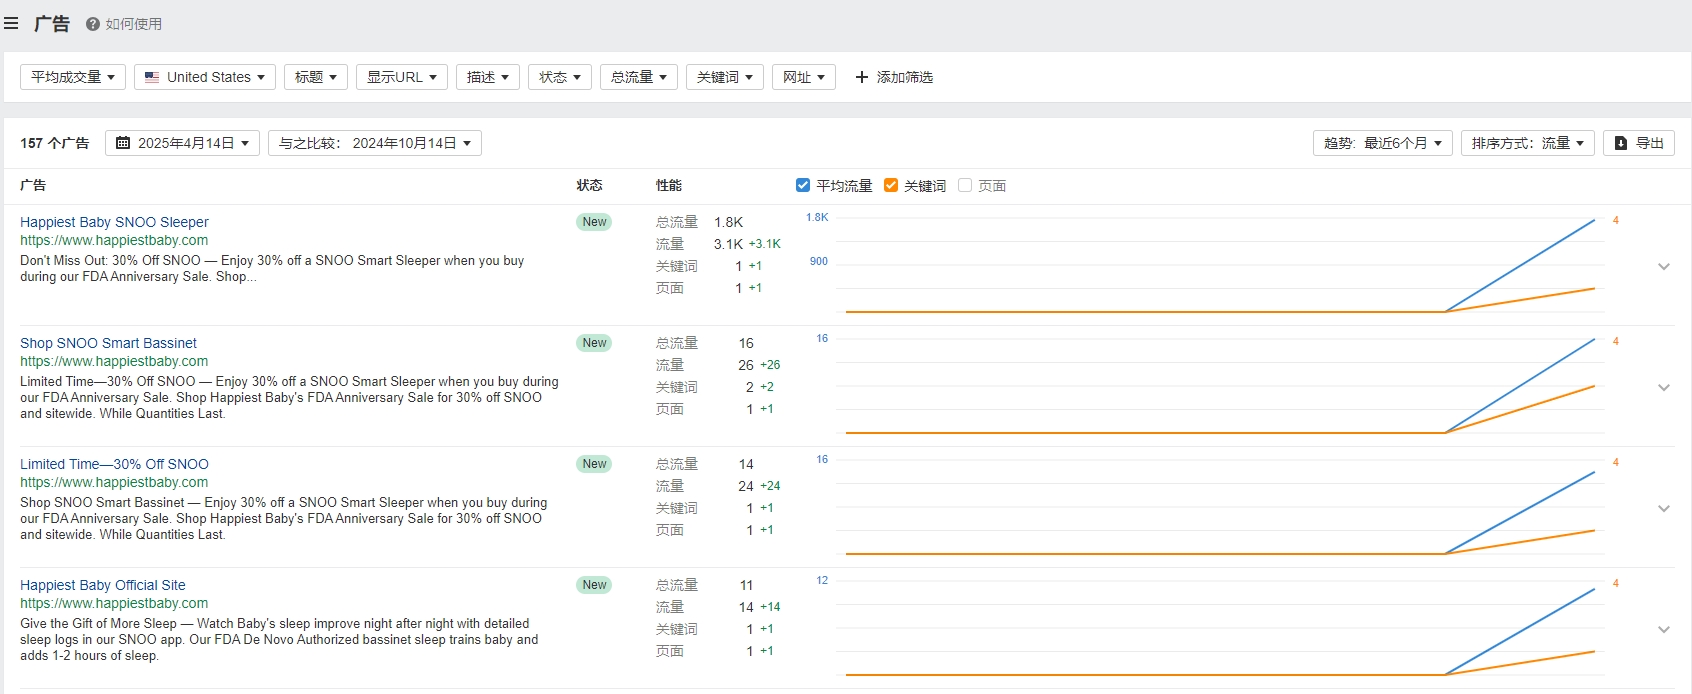
Task: Click the New badge for Limited Time—30% Off SNOO
Action: coord(594,464)
